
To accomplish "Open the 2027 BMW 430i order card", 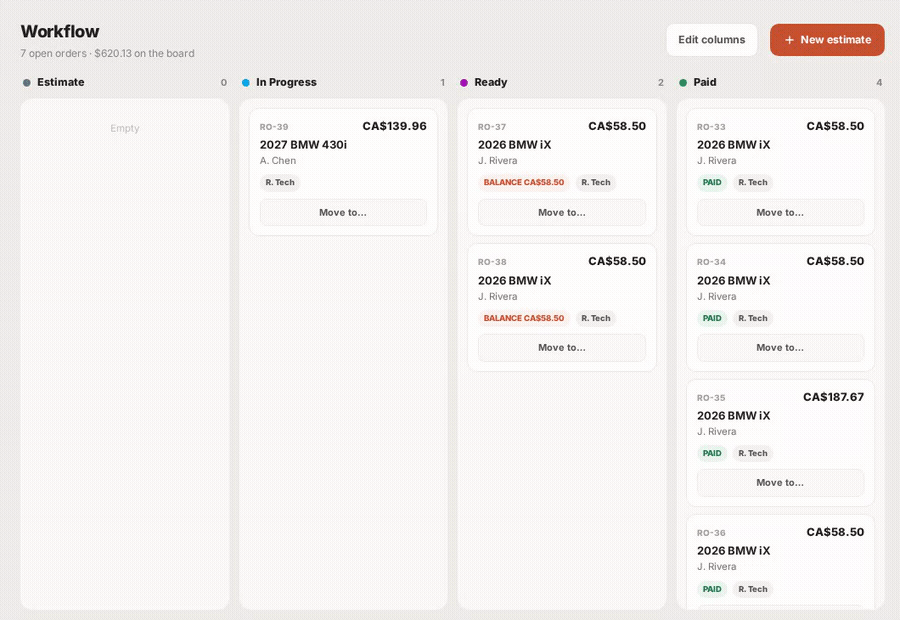I will tap(343, 172).
